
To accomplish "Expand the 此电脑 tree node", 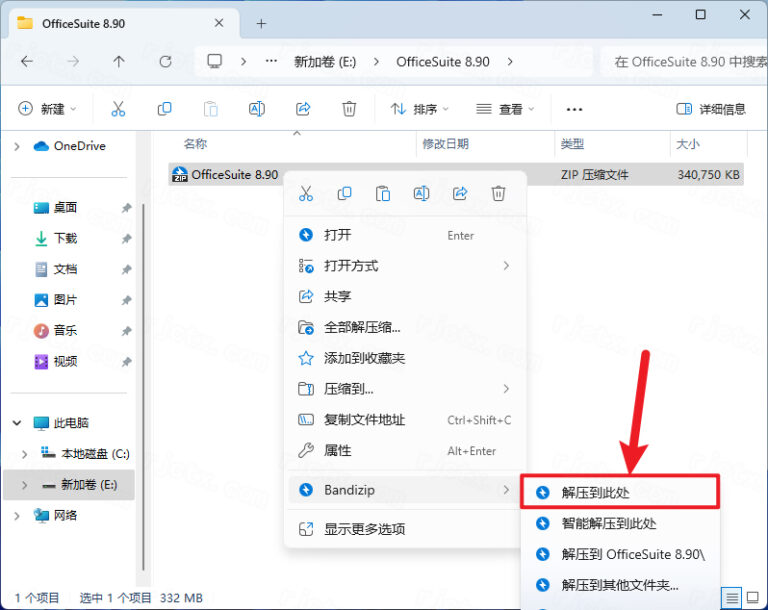I will pos(17,423).
